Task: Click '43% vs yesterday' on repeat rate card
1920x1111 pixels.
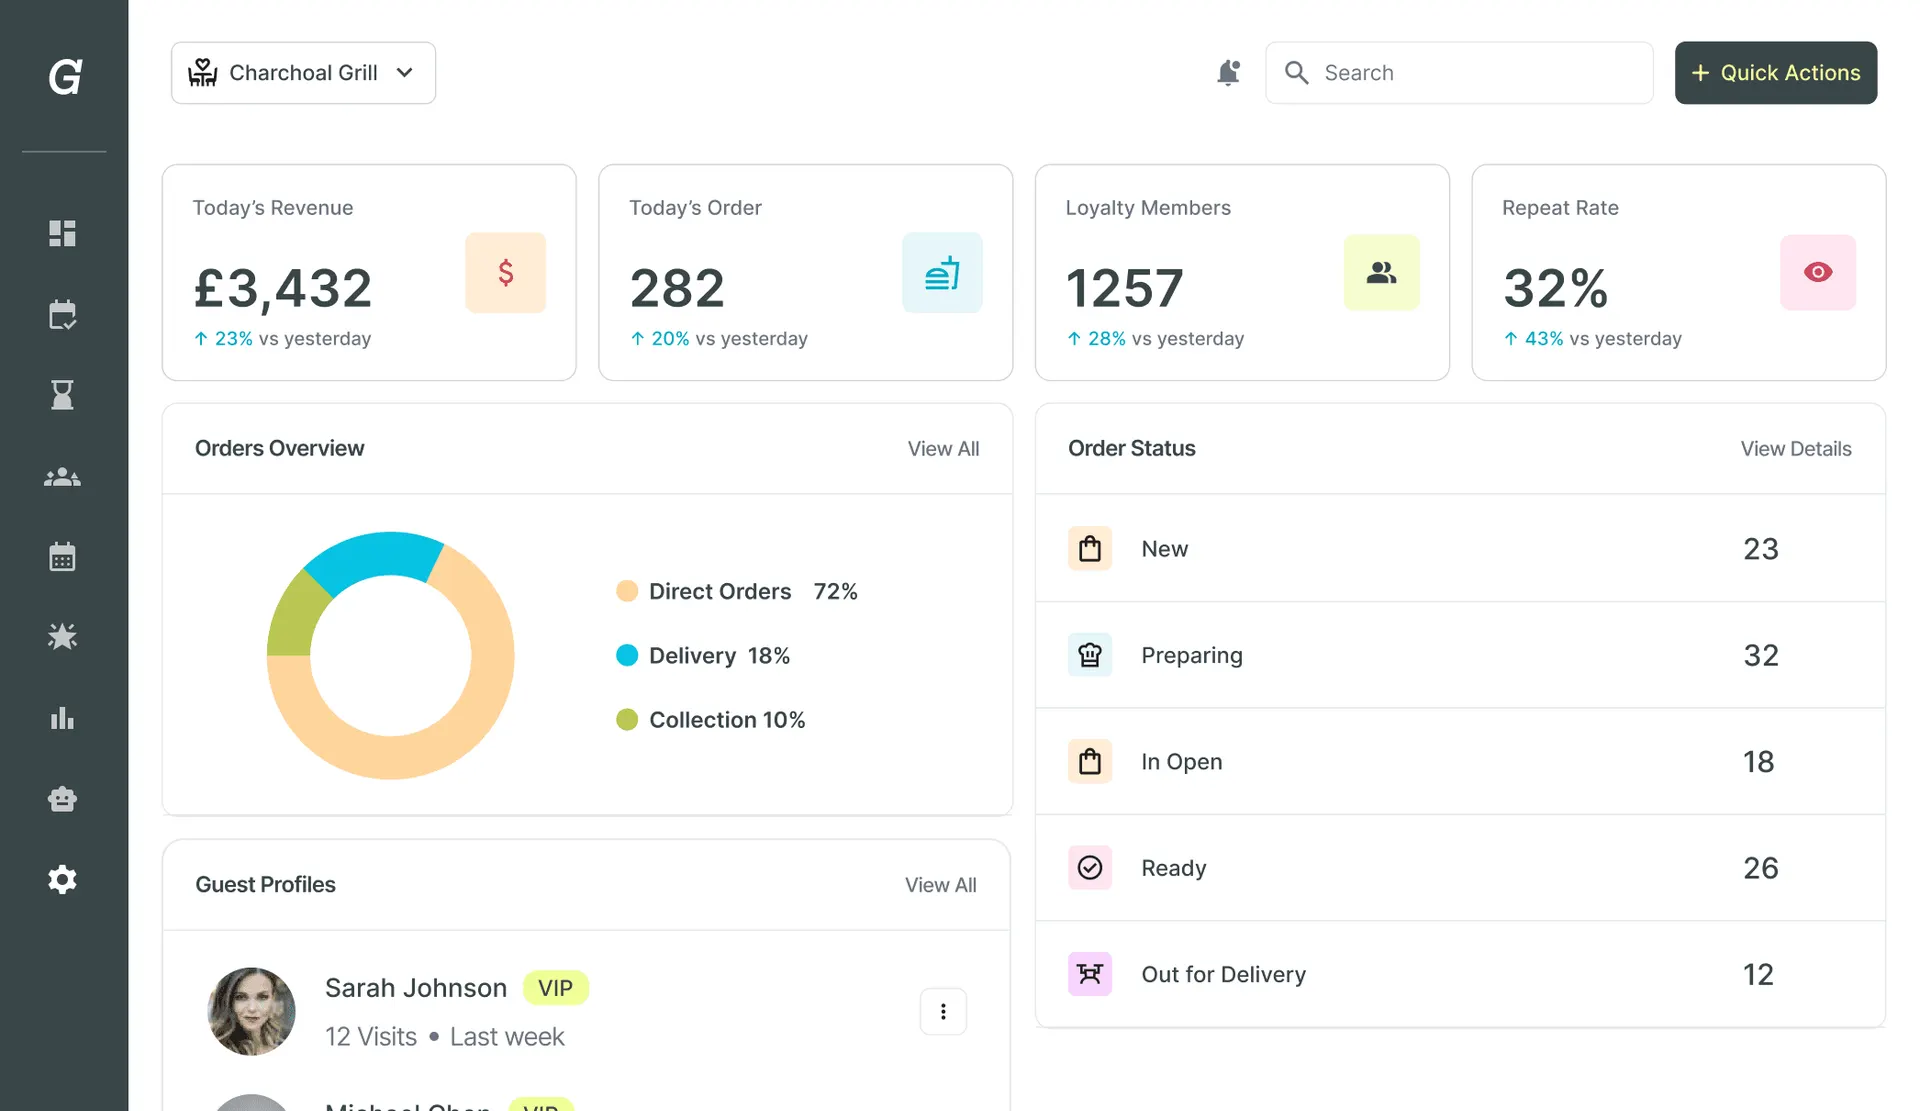Action: [x=1592, y=339]
